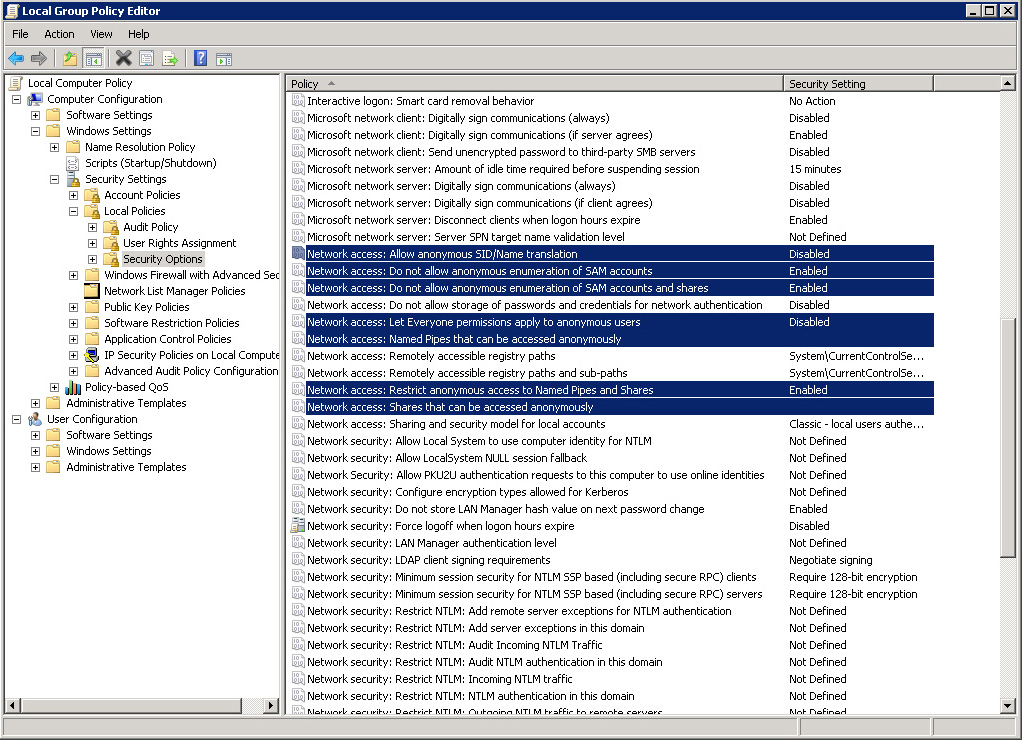
Task: Click vertical scrollbar up arrow in policy list
Action: pyautogui.click(x=1008, y=83)
